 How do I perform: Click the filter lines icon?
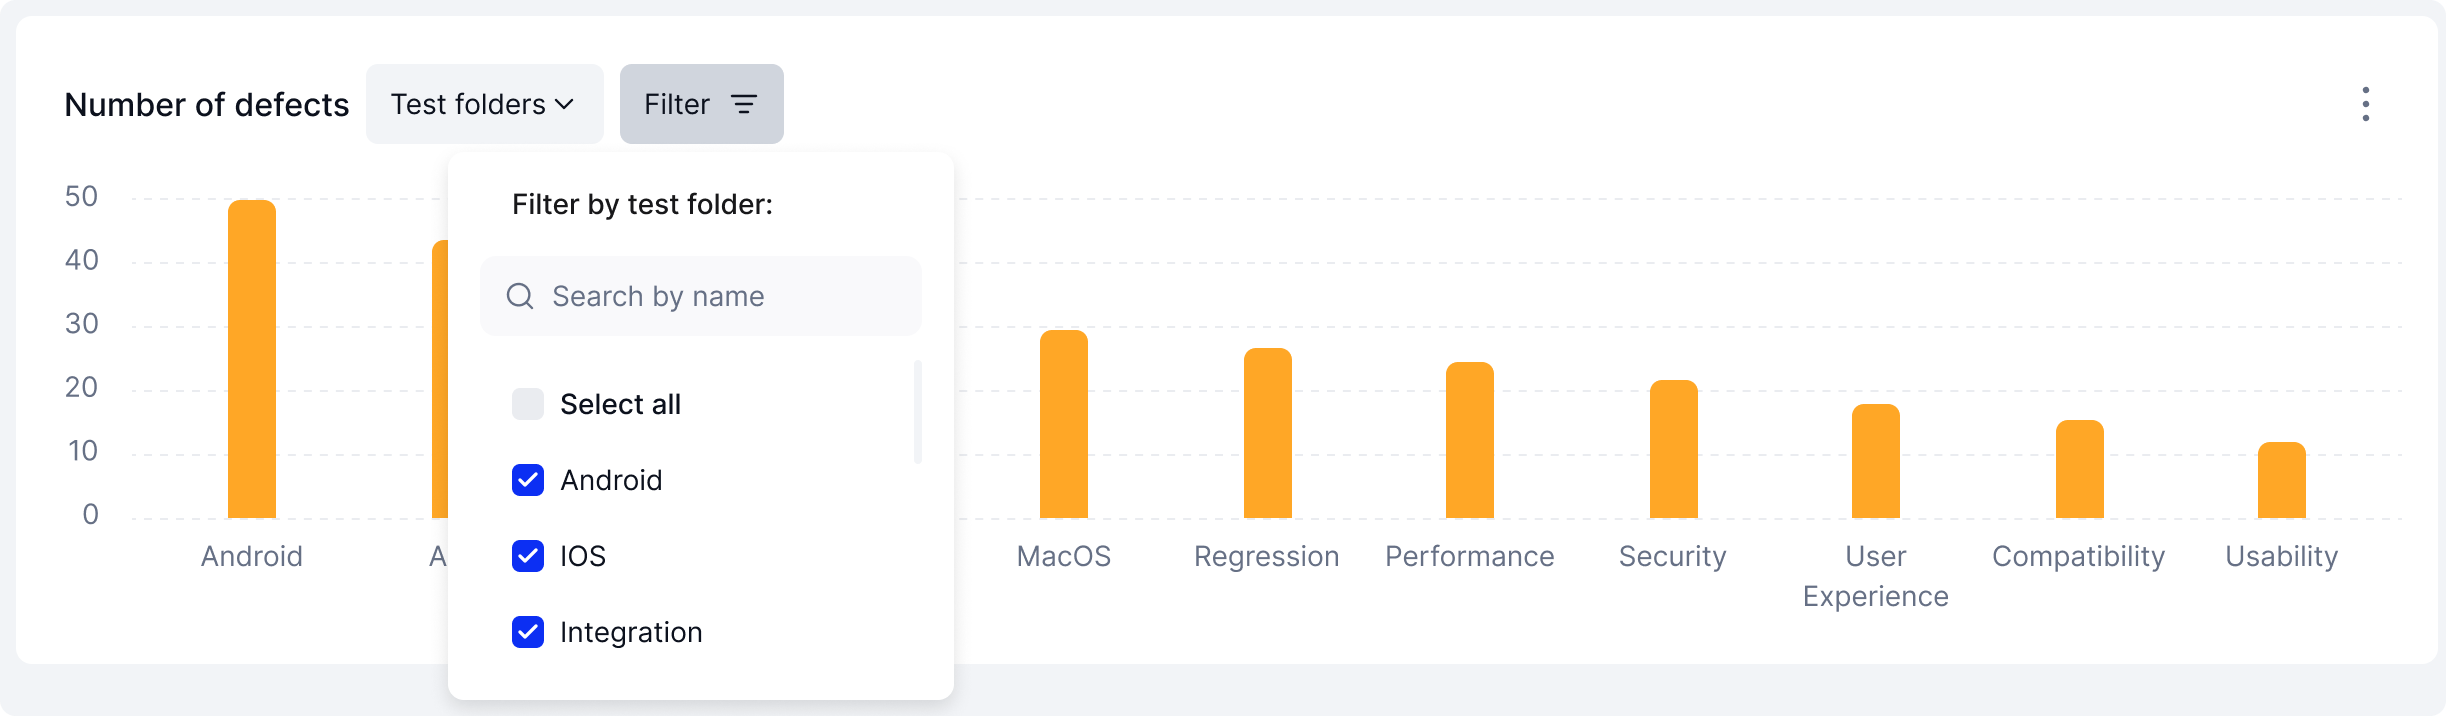(744, 104)
